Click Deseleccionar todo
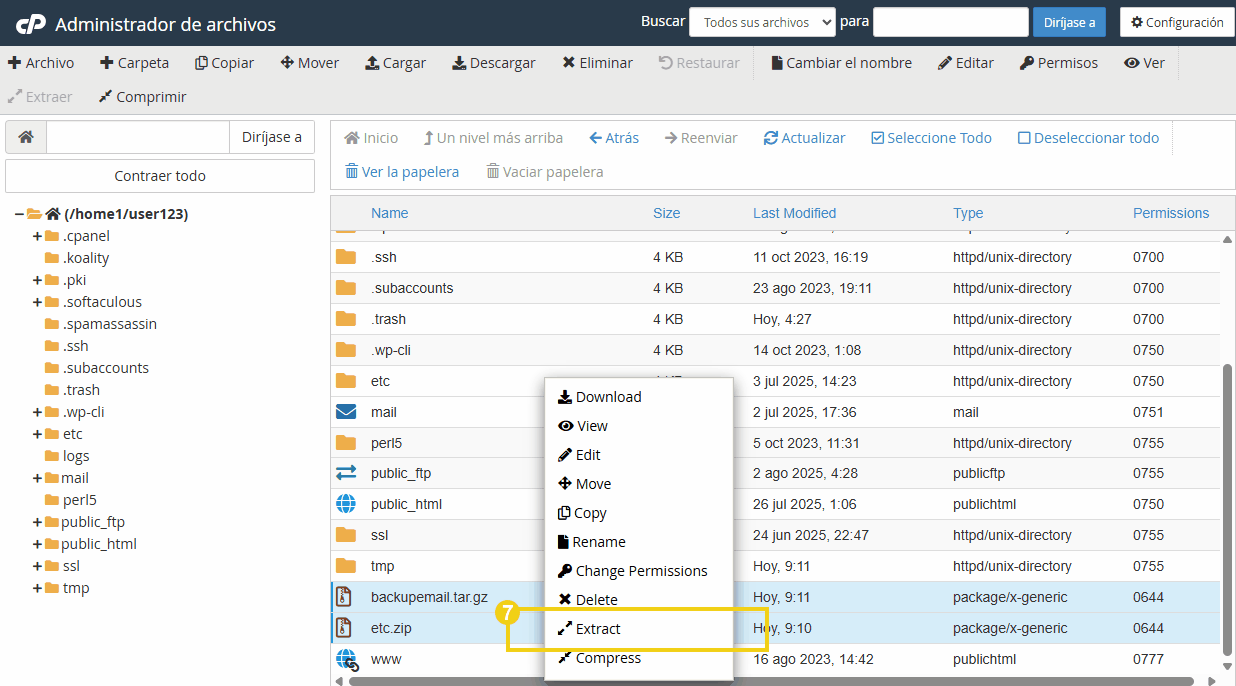Image resolution: width=1236 pixels, height=686 pixels. [1088, 137]
